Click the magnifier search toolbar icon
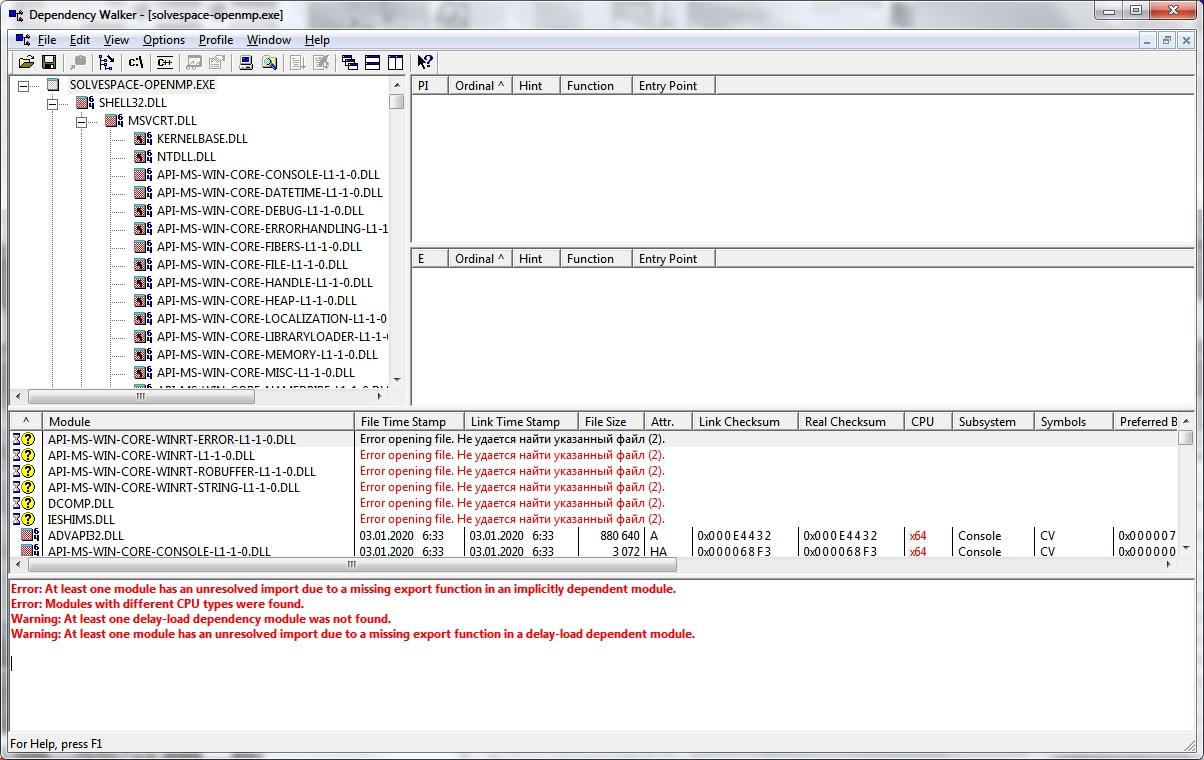 point(270,62)
